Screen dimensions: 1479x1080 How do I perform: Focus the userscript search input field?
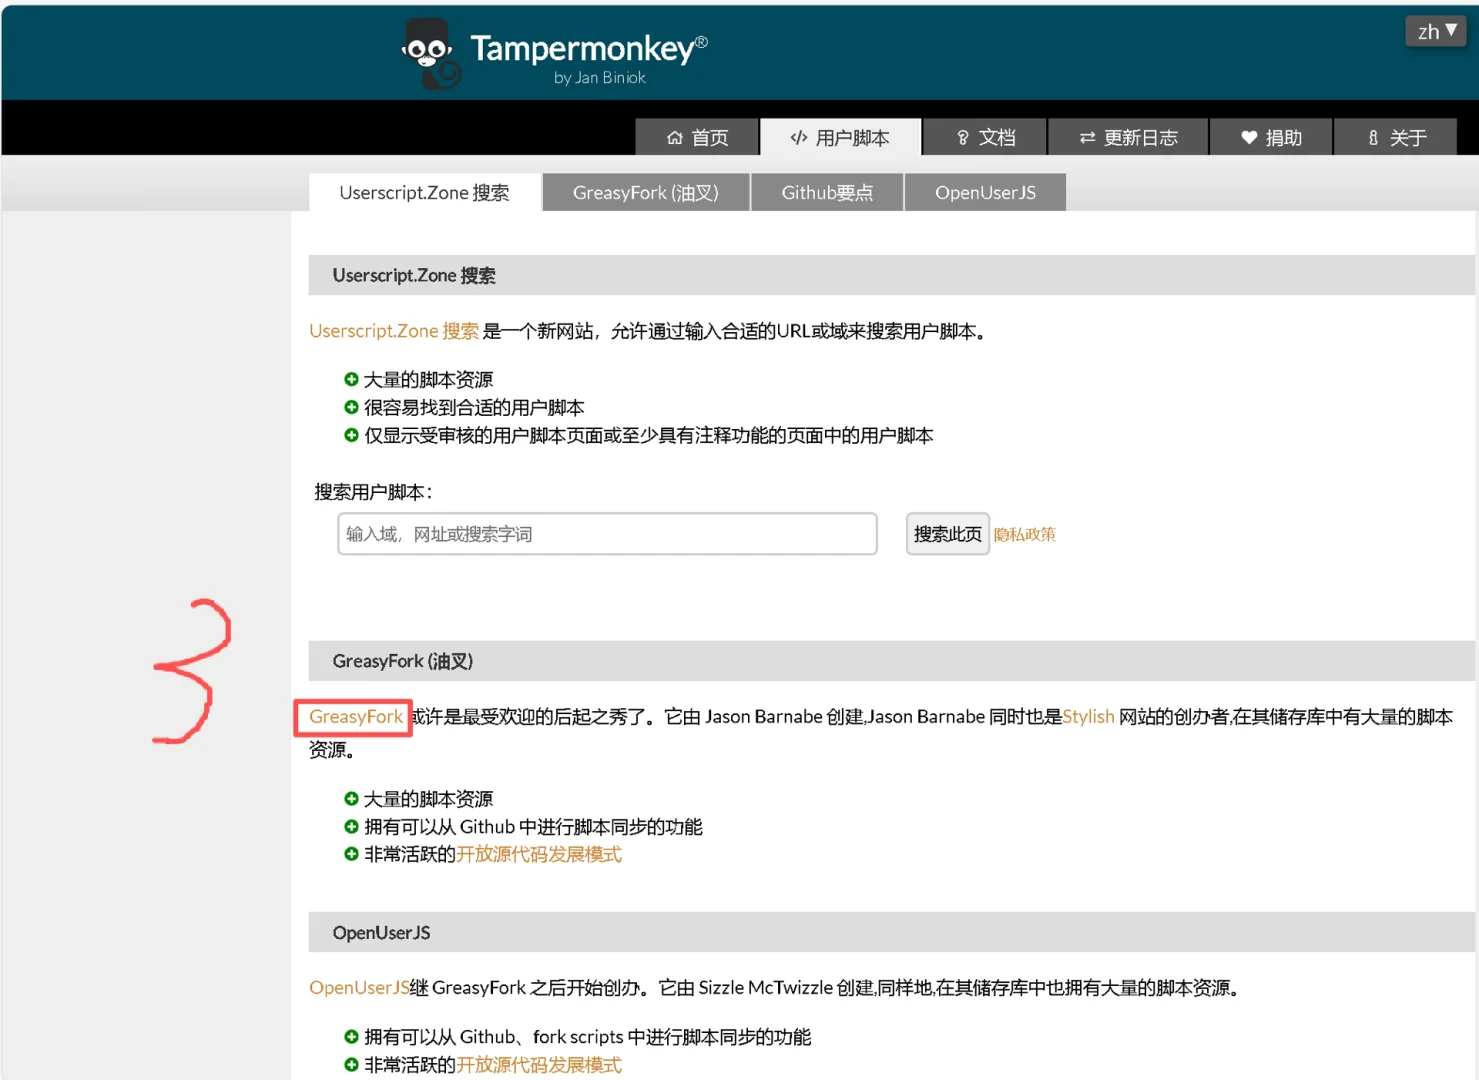coord(607,534)
